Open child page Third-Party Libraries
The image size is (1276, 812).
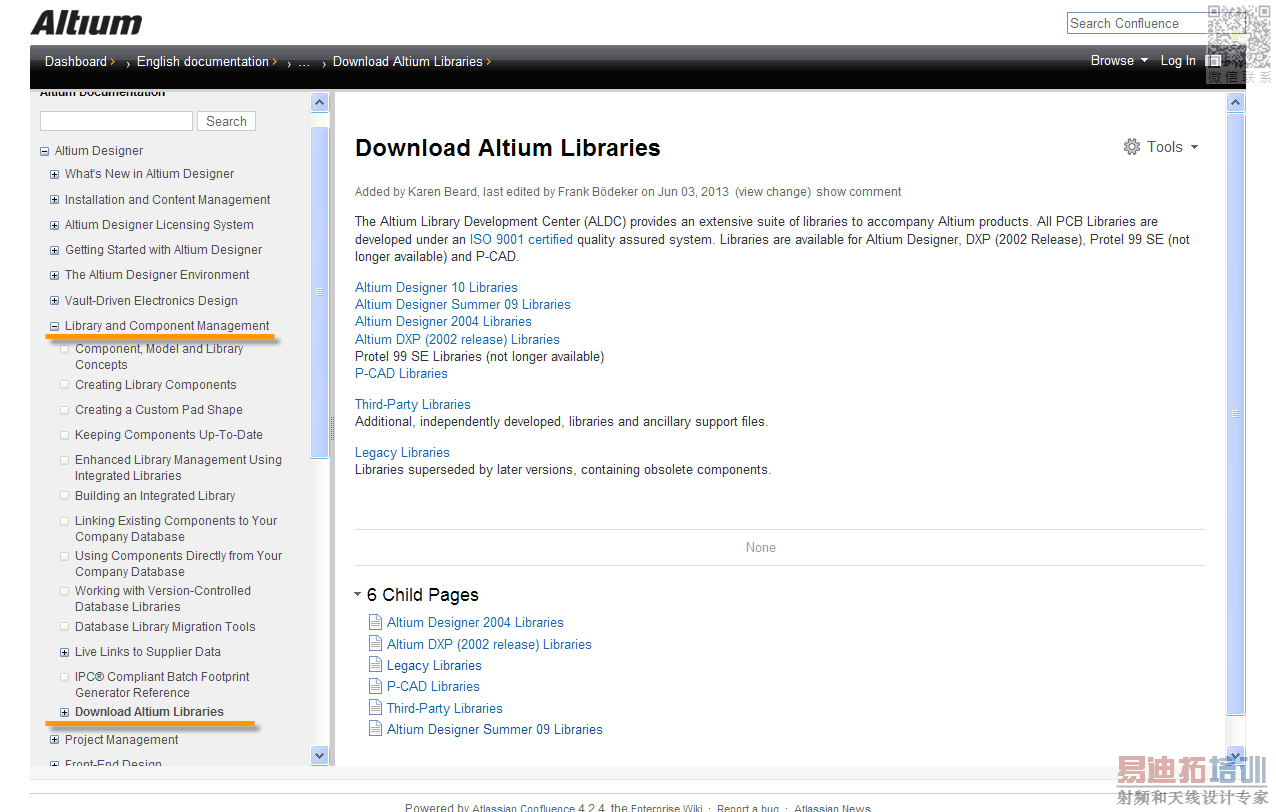(x=445, y=709)
